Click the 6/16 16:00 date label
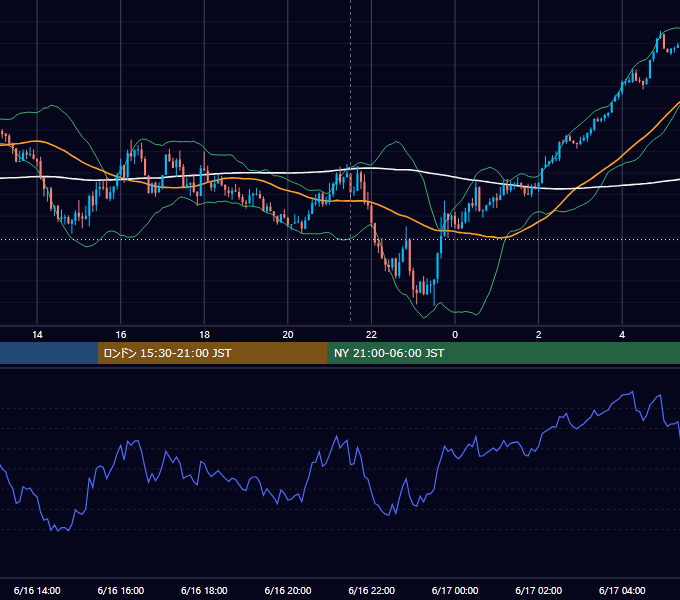 point(121,590)
